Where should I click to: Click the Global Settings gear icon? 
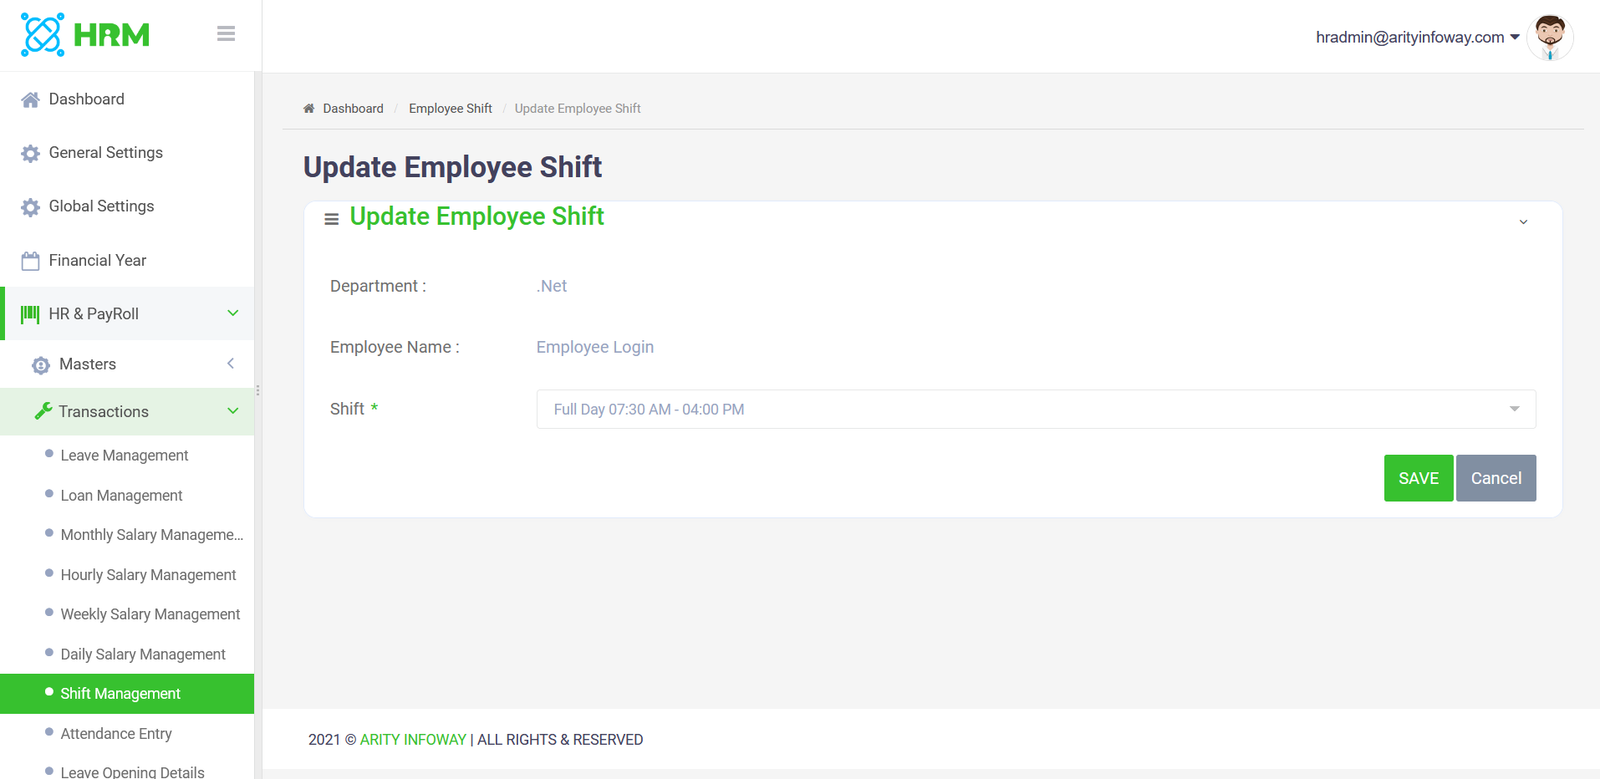(30, 207)
